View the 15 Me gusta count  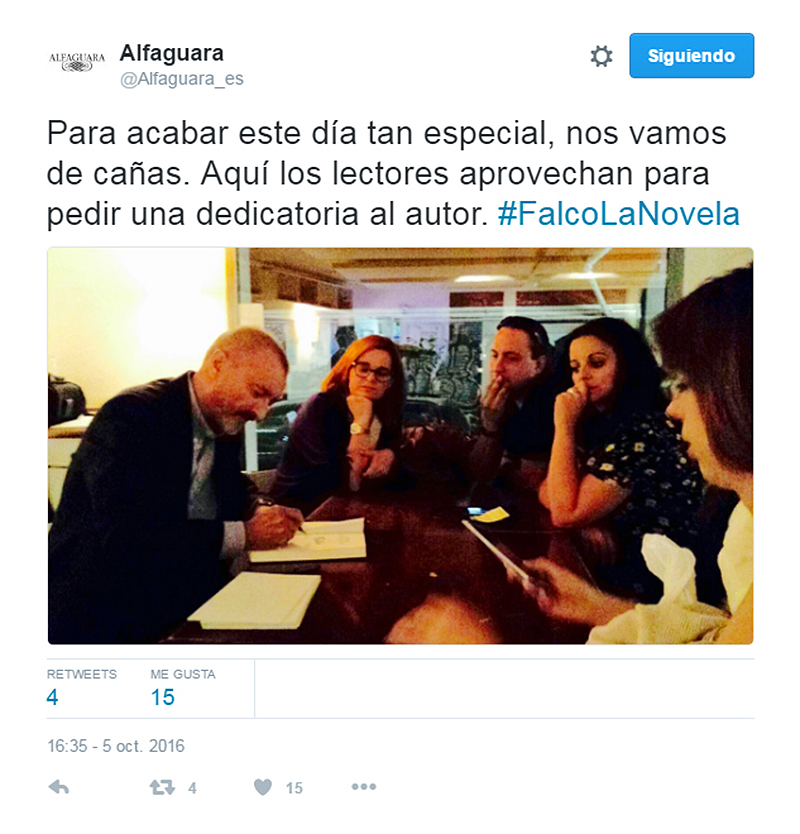(x=162, y=697)
